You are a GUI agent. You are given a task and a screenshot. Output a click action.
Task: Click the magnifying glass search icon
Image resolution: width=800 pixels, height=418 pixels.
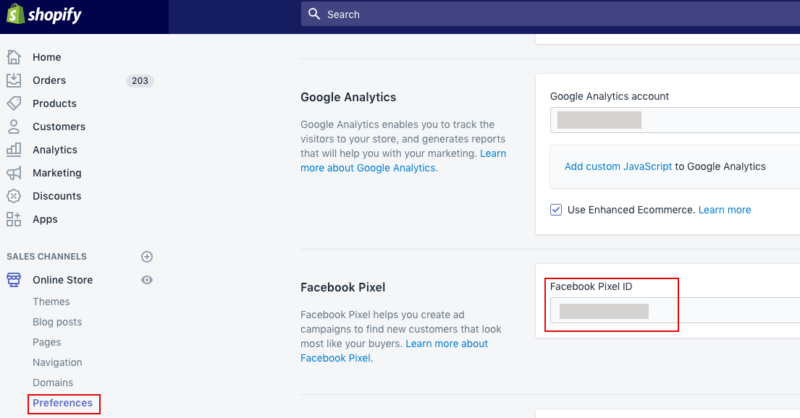(314, 14)
